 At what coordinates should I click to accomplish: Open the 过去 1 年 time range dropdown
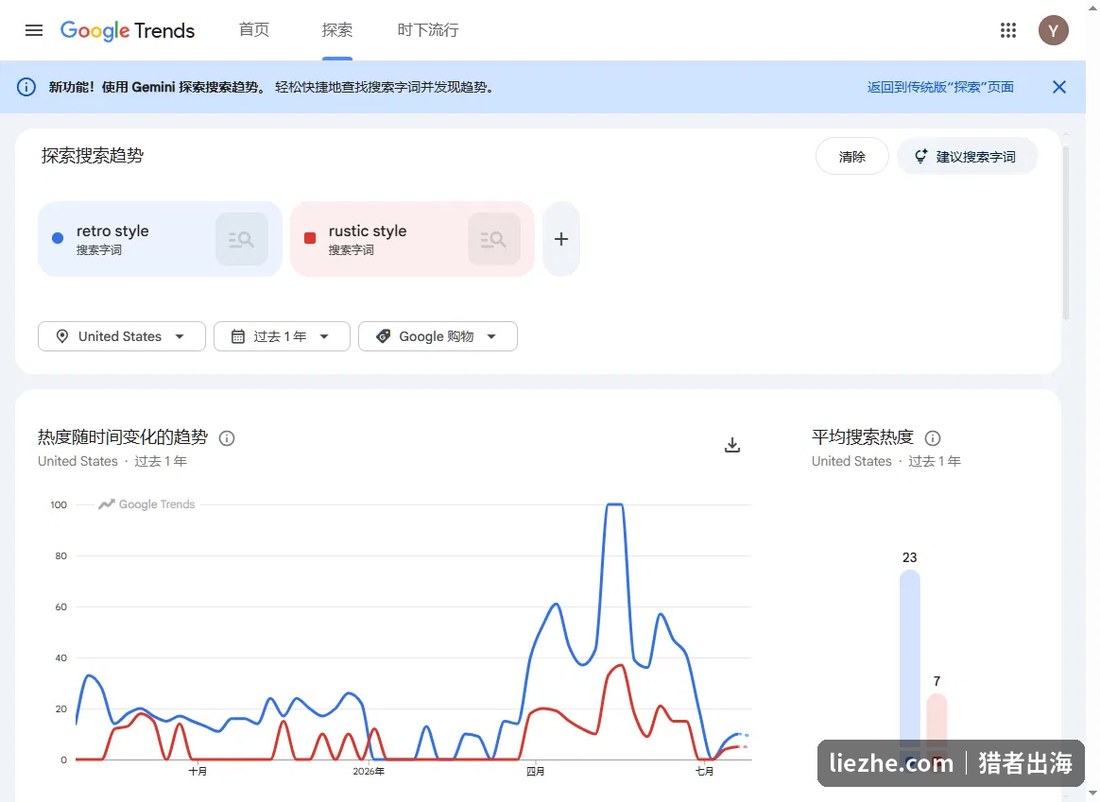pyautogui.click(x=282, y=336)
